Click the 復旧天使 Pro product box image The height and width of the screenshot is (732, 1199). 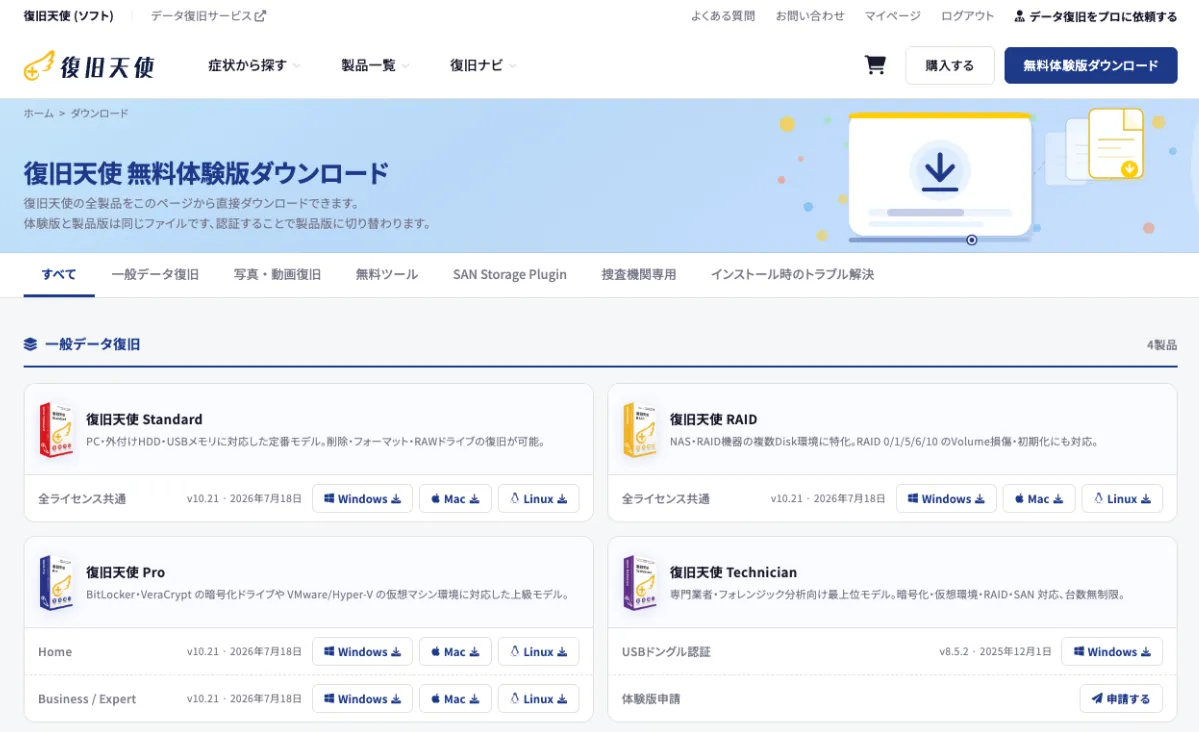[56, 583]
